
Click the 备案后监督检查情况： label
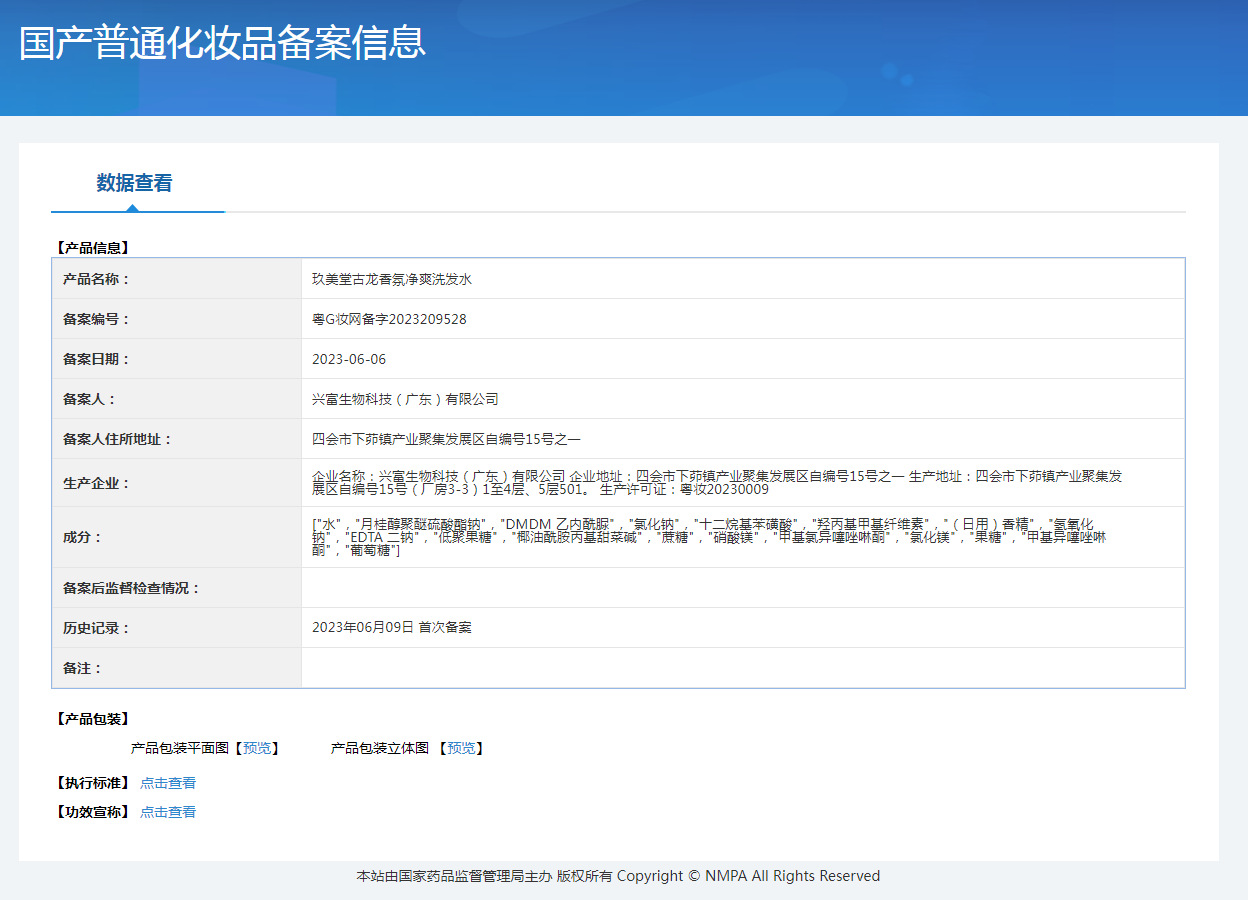click(x=132, y=588)
